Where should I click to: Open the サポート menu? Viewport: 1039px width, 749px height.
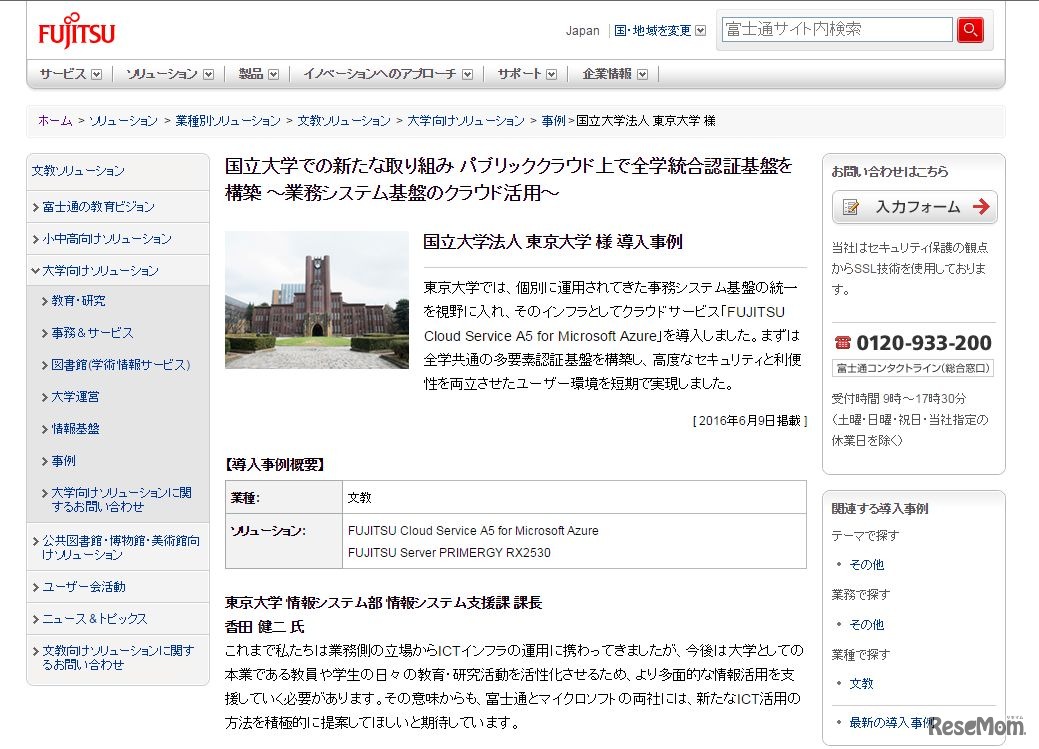(x=526, y=74)
